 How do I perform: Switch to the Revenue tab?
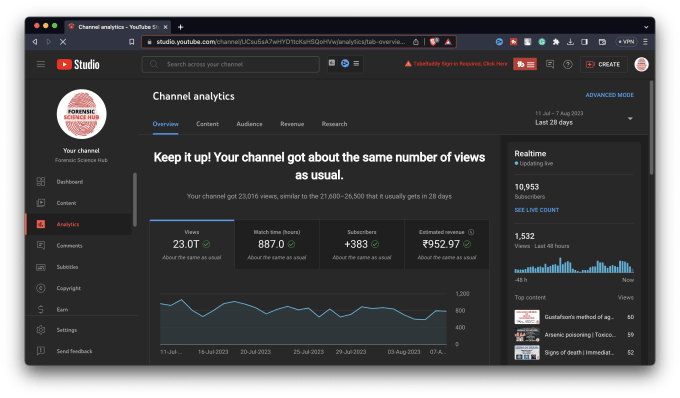(292, 124)
